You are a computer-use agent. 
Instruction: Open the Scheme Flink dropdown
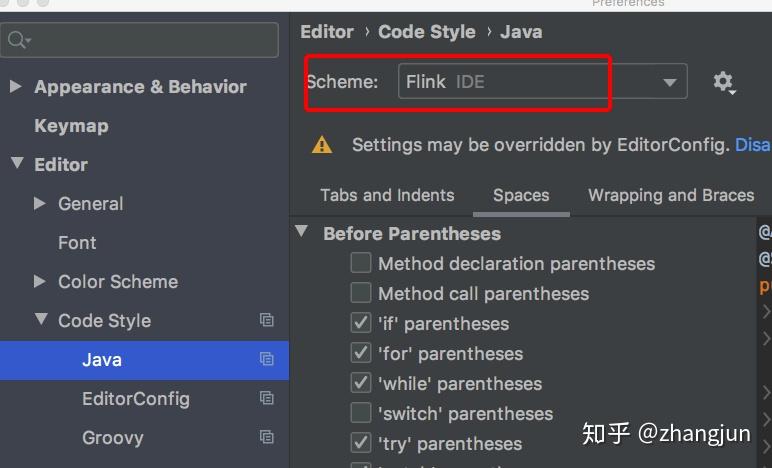(x=543, y=81)
